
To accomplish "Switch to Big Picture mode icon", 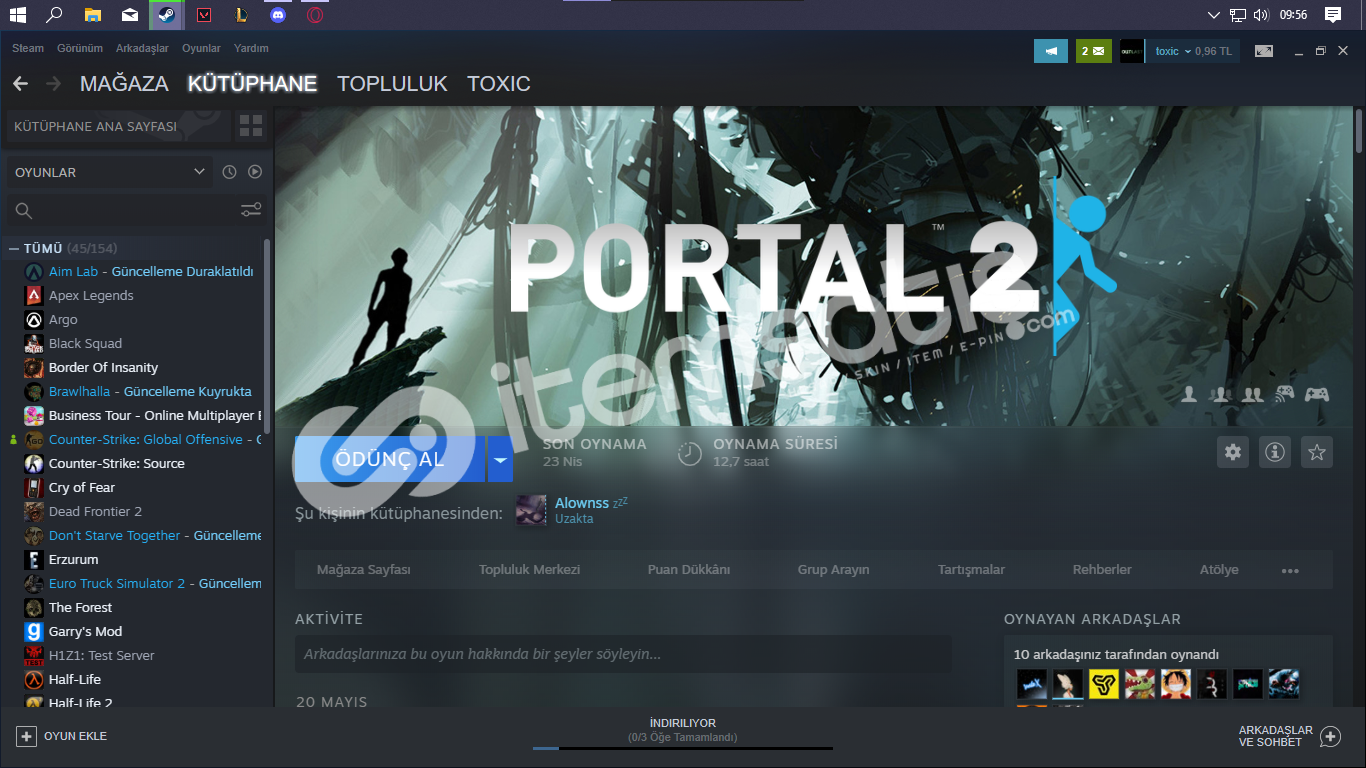I will (1264, 51).
